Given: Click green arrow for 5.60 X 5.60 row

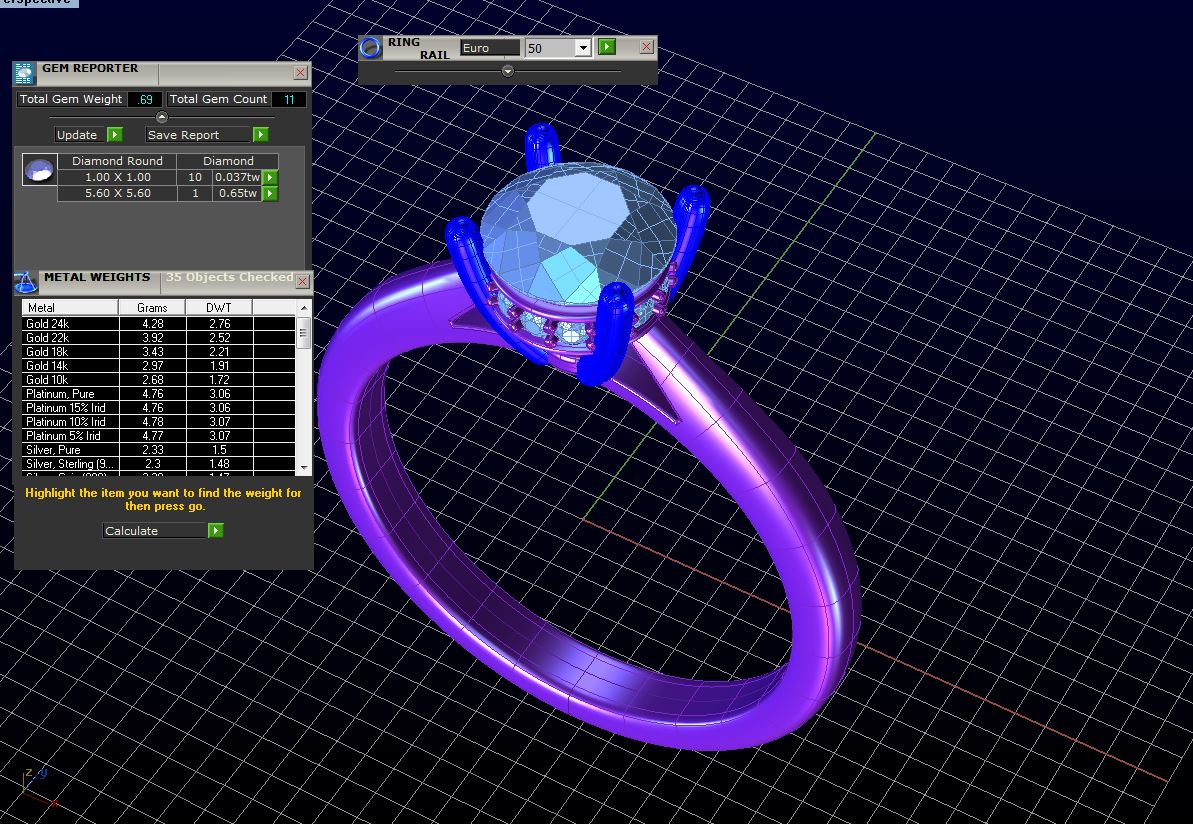Looking at the screenshot, I should click(270, 193).
